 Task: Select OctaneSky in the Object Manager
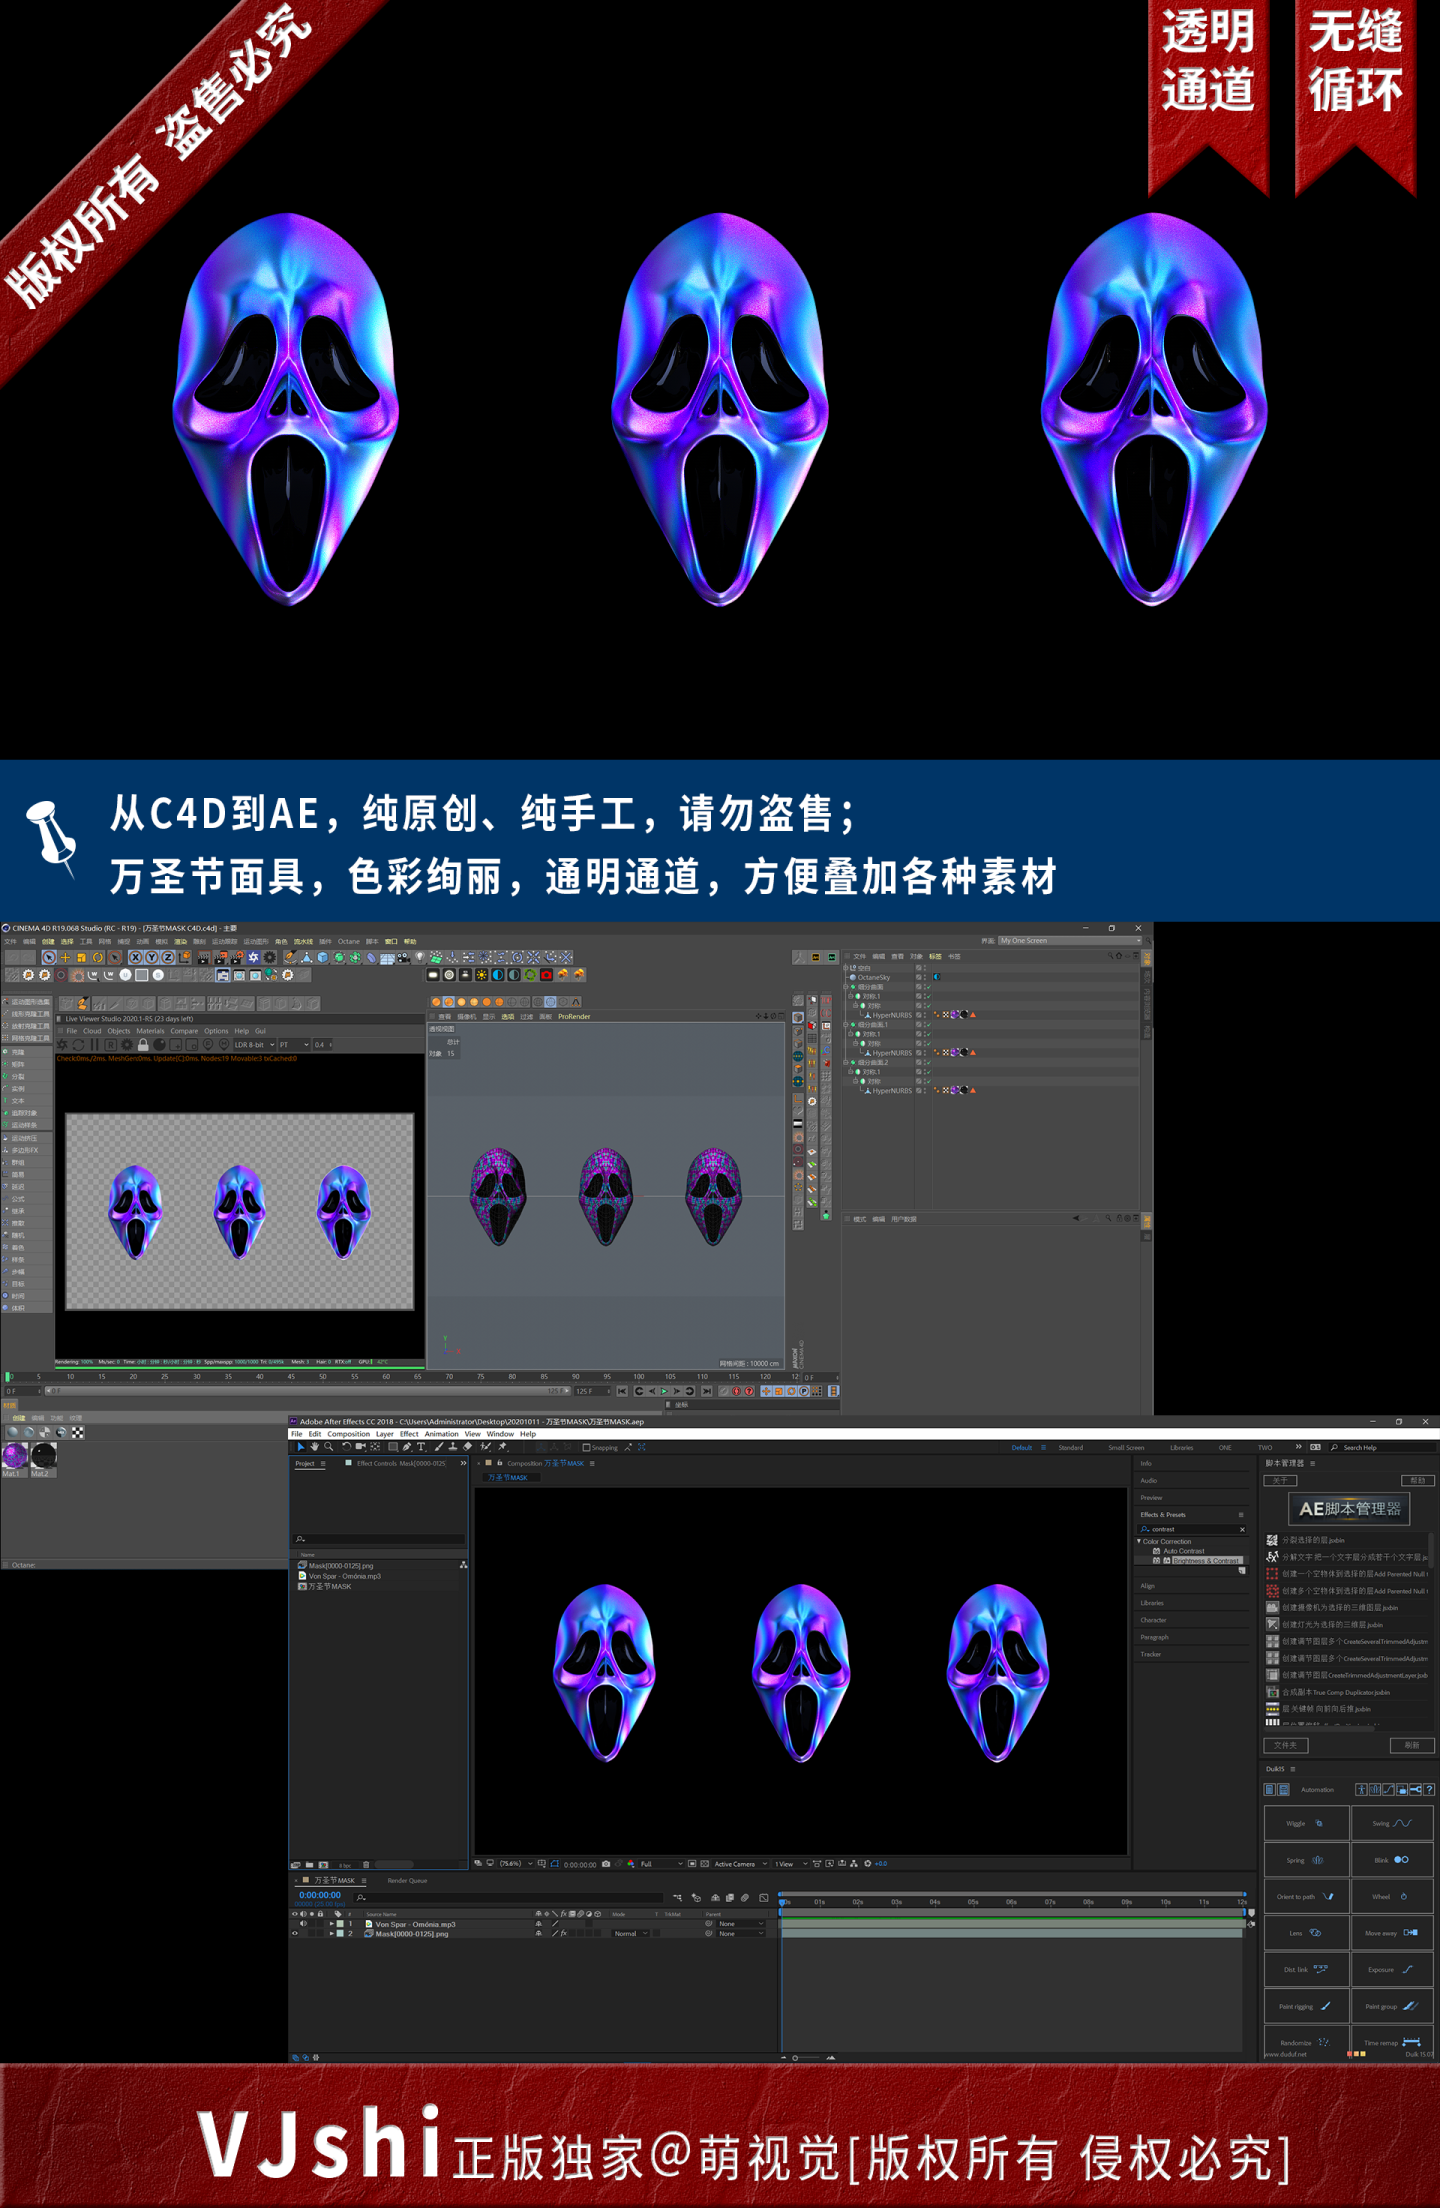point(874,977)
